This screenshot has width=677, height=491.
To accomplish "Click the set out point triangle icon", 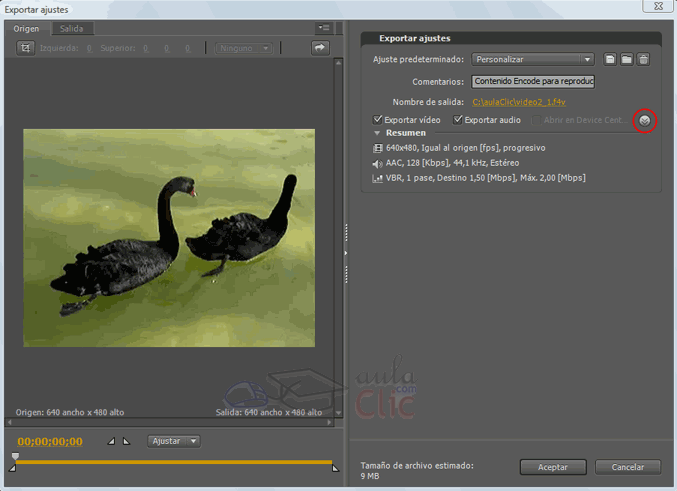I will click(127, 441).
